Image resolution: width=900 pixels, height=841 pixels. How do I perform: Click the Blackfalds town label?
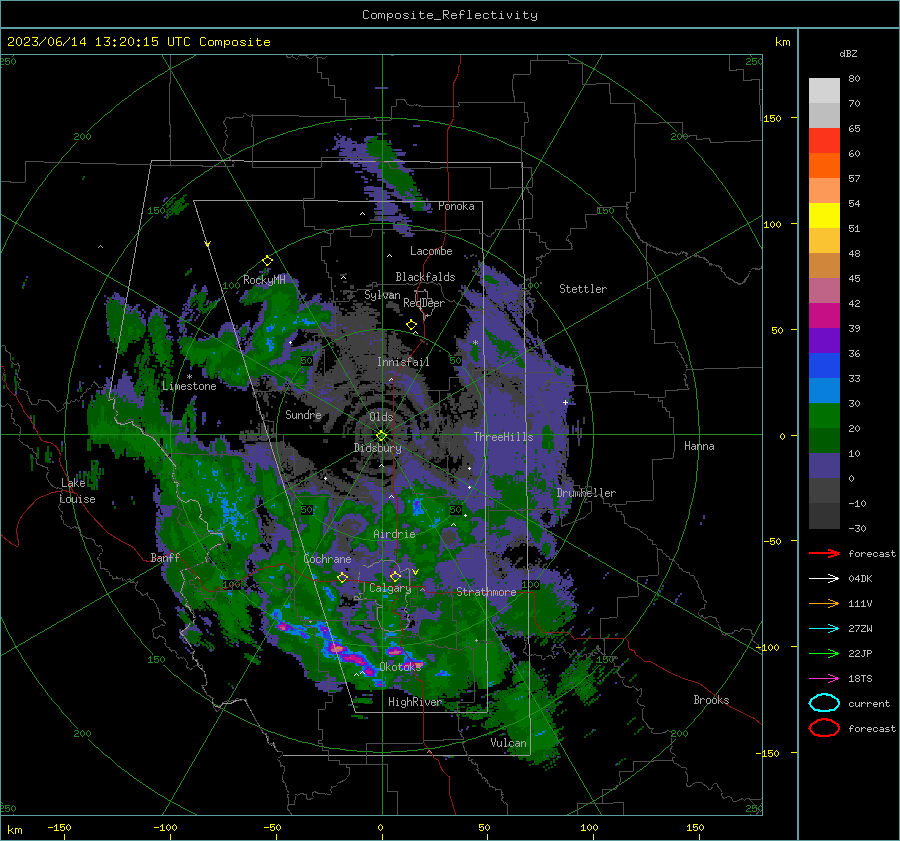(x=425, y=277)
